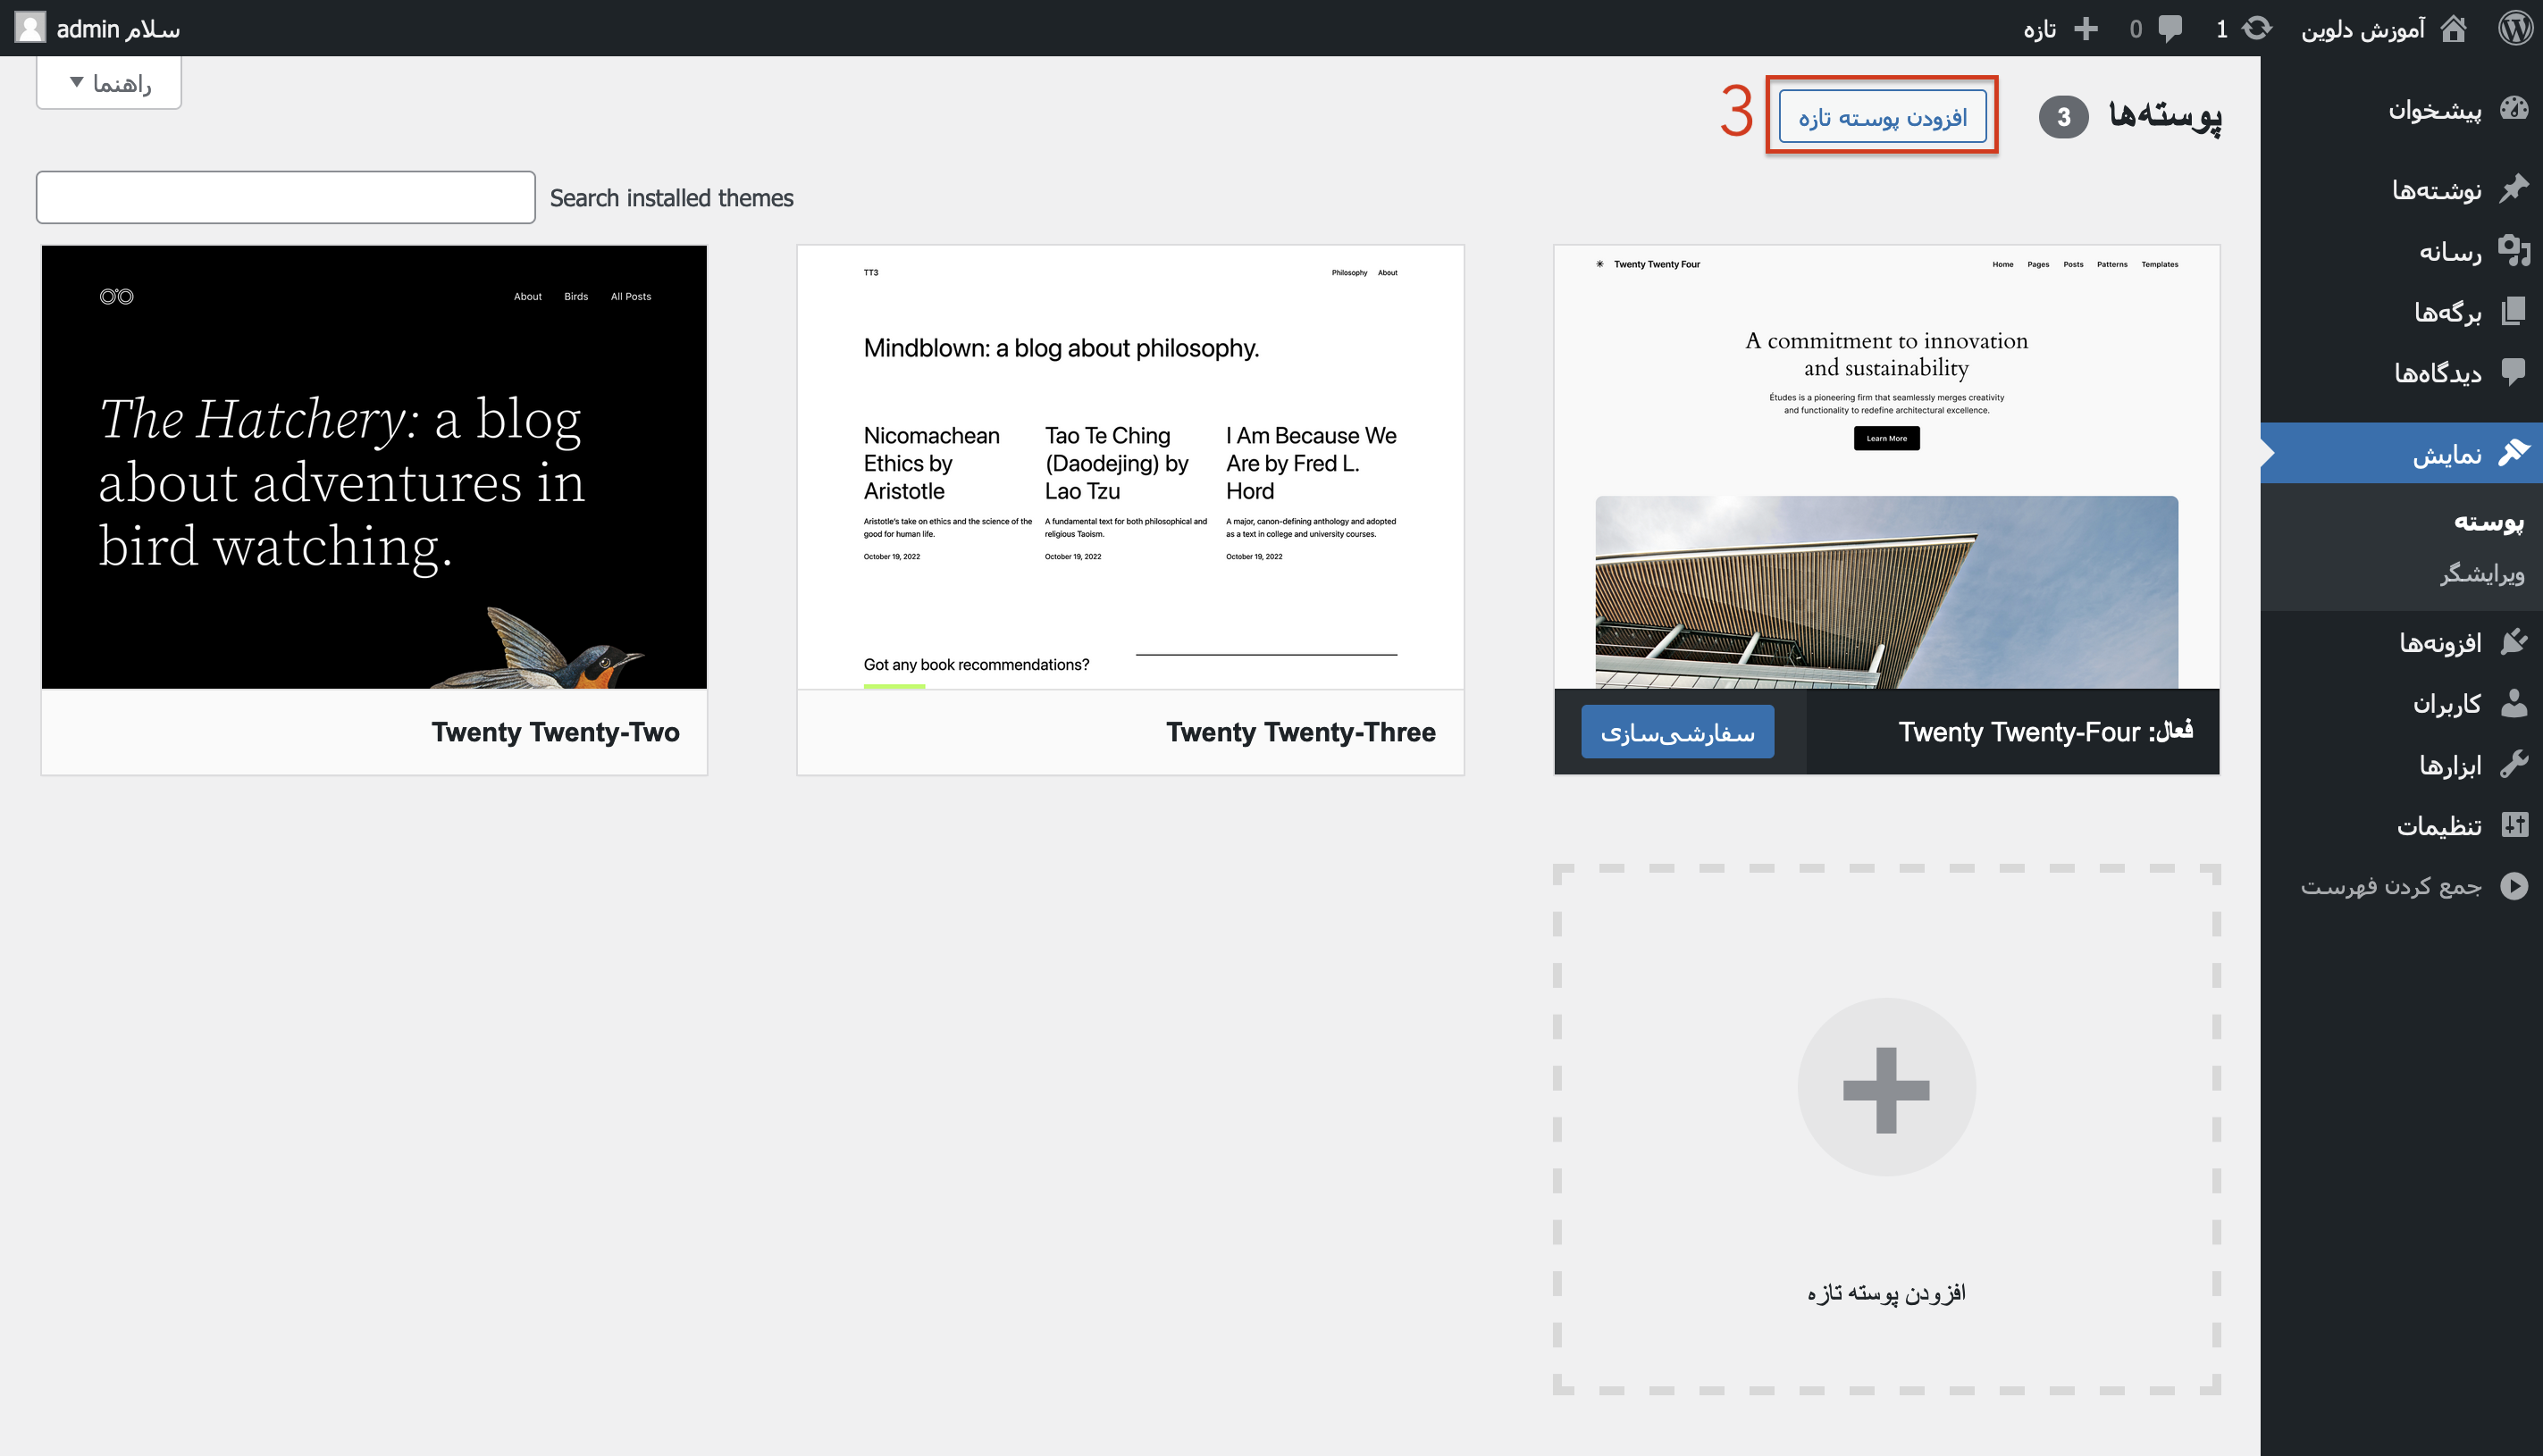This screenshot has height=1456, width=2543.
Task: Click the سفارشی‌سازی customize button
Action: point(1677,732)
